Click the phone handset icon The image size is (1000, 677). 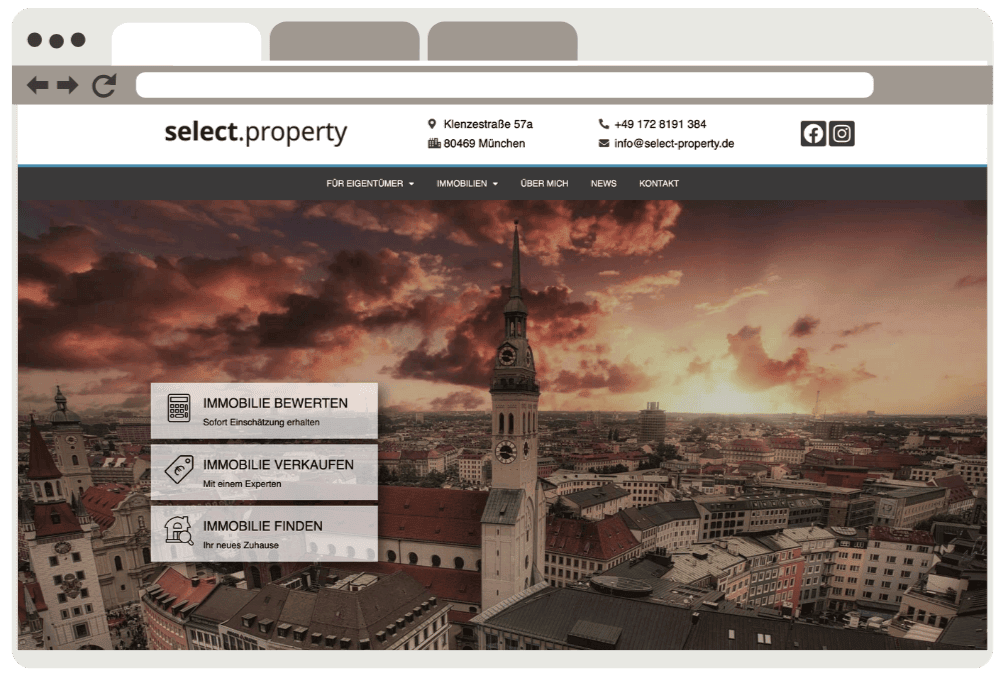pos(603,124)
